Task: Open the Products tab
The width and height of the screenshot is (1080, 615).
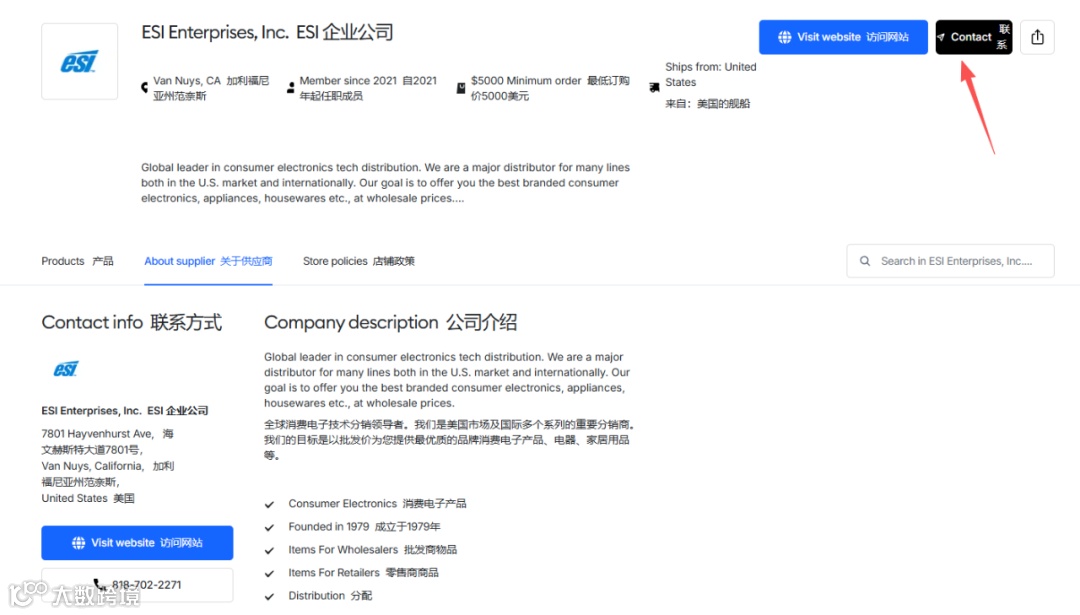Action: point(77,261)
